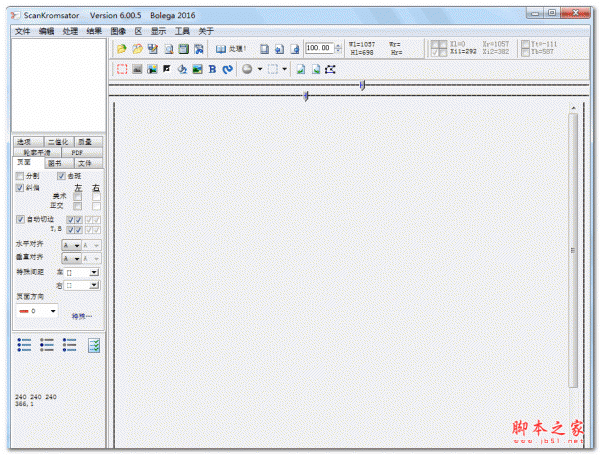
Task: Click the grayscale image icon
Action: click(137, 69)
